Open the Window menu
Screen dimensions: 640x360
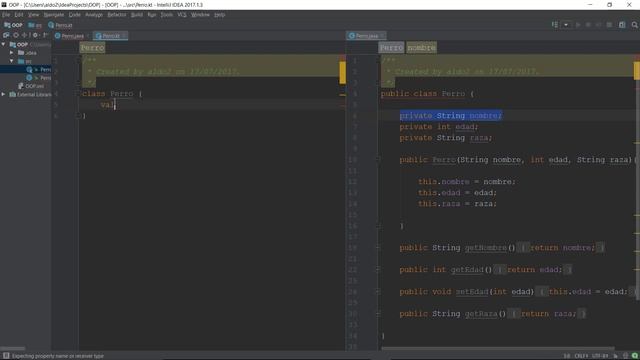point(200,15)
